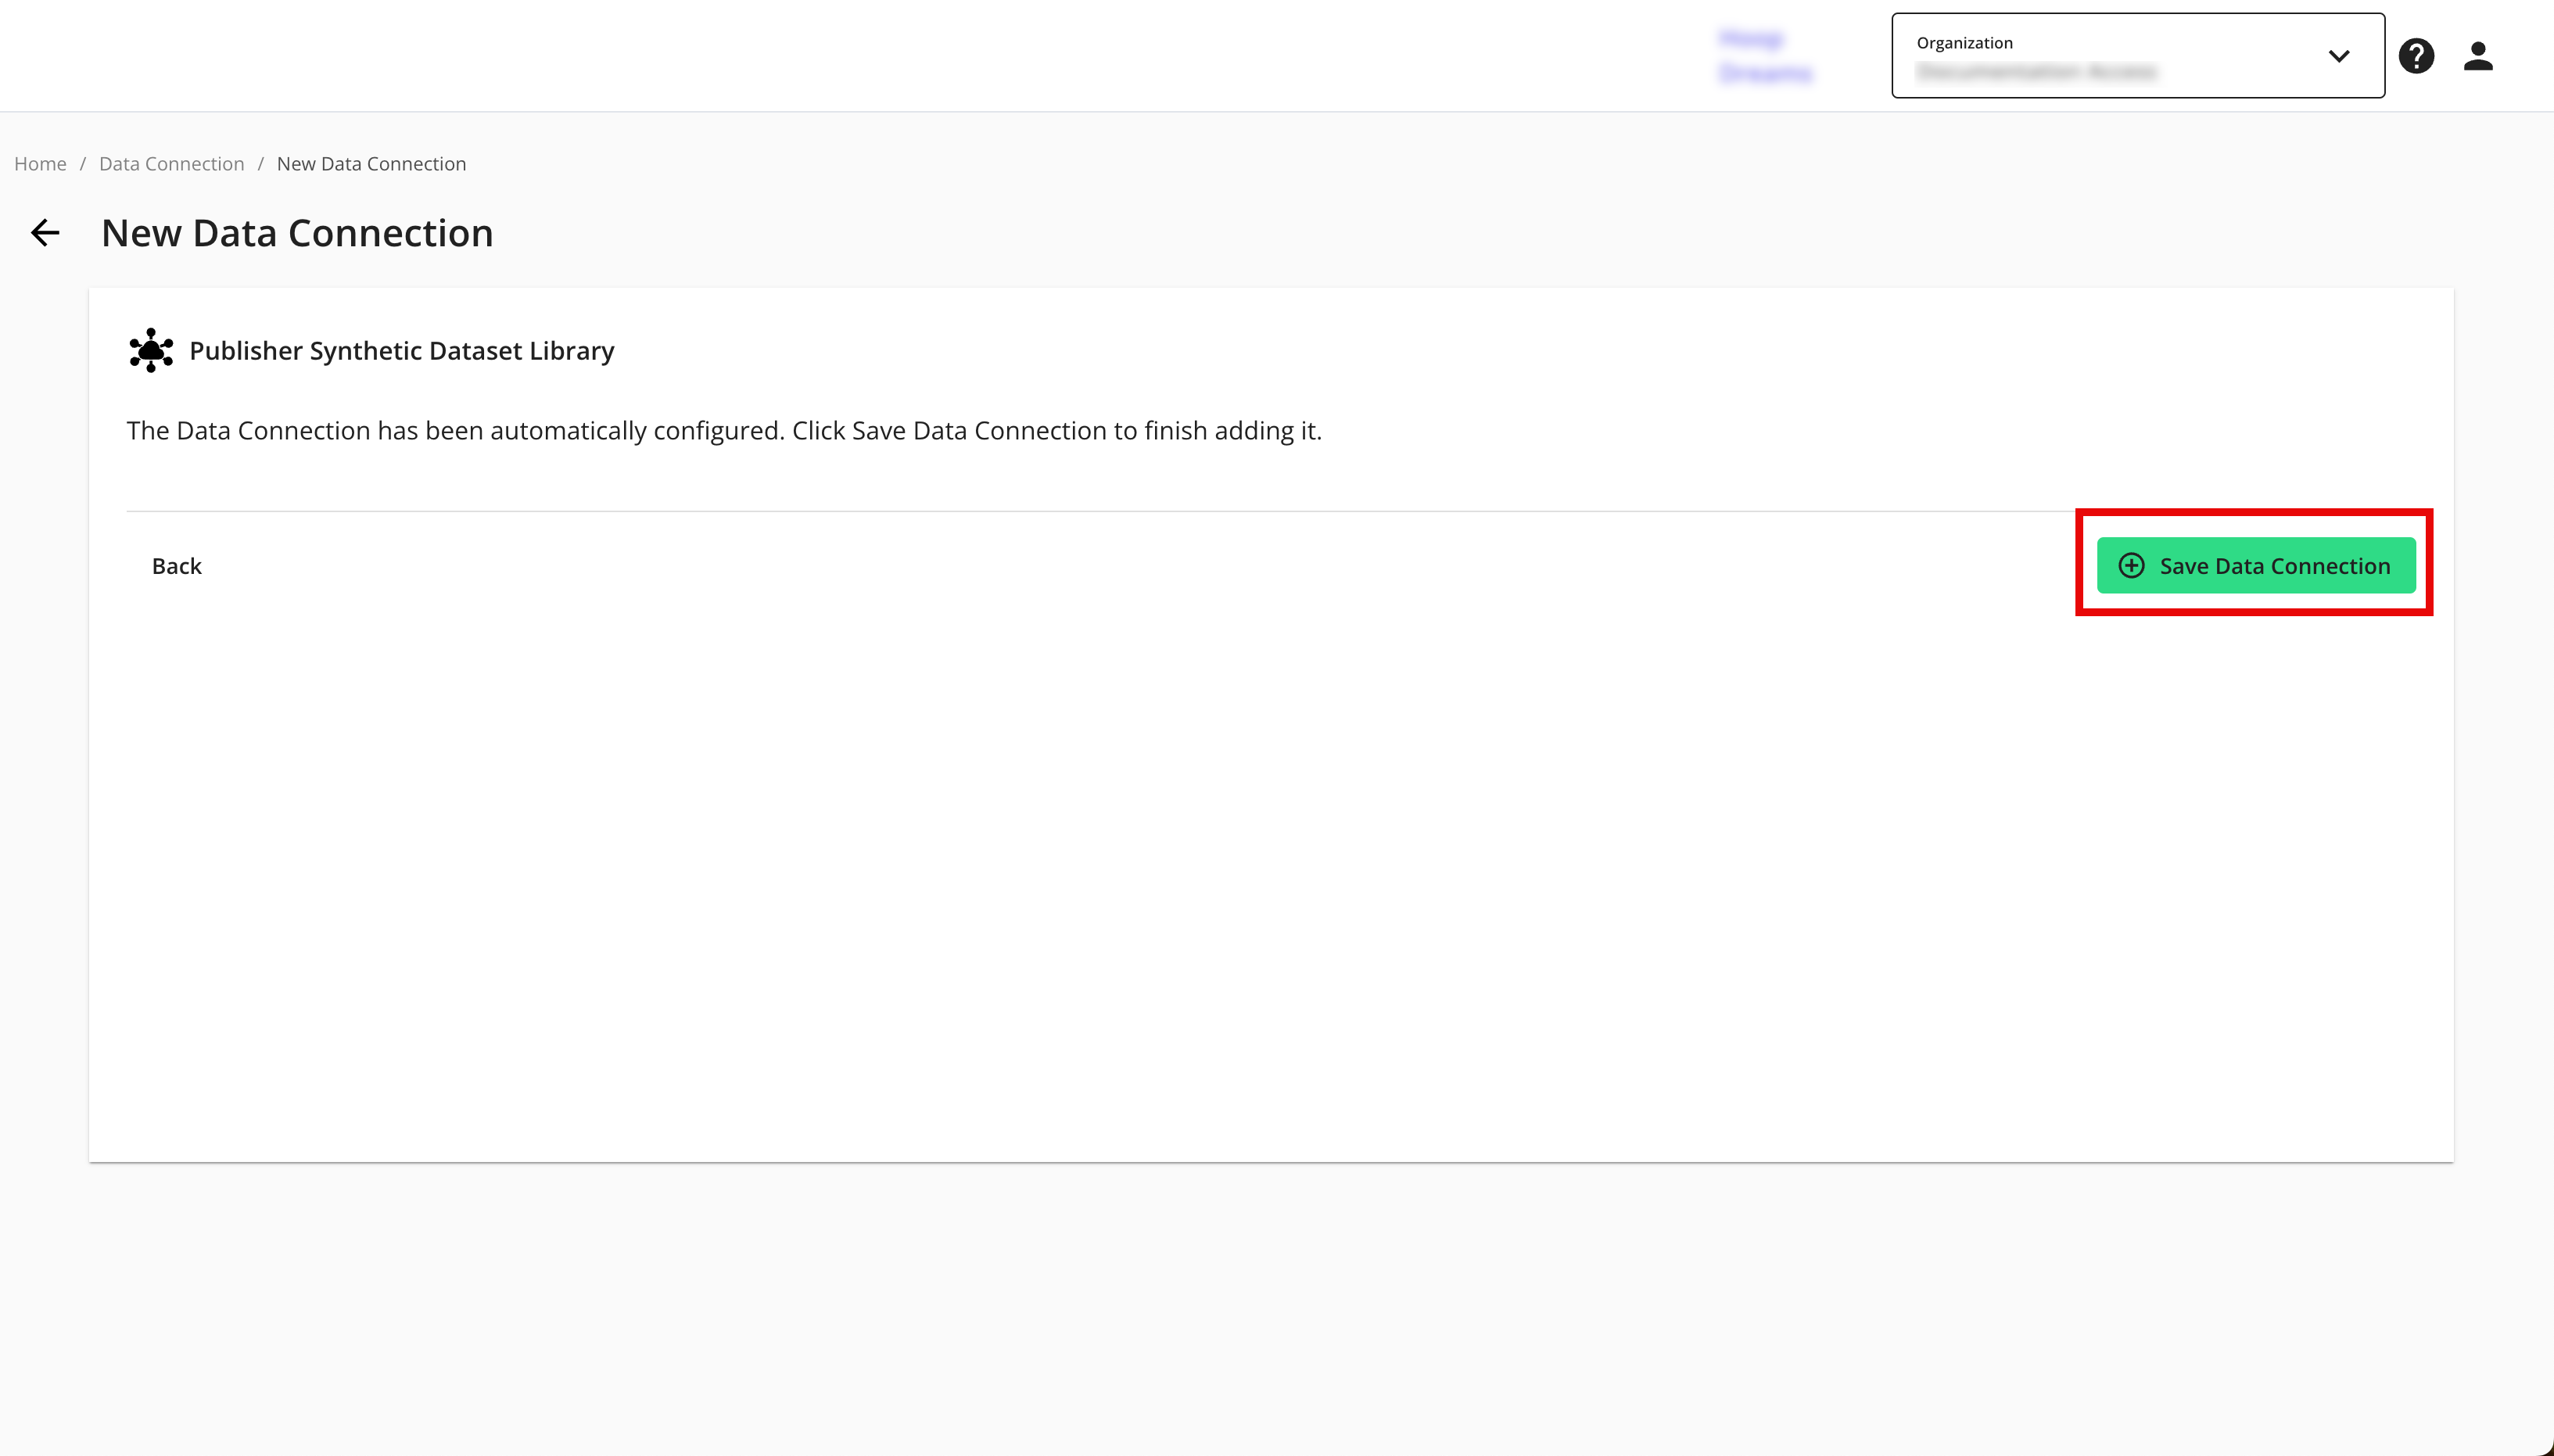Click the automatically configured description text

[x=723, y=431]
